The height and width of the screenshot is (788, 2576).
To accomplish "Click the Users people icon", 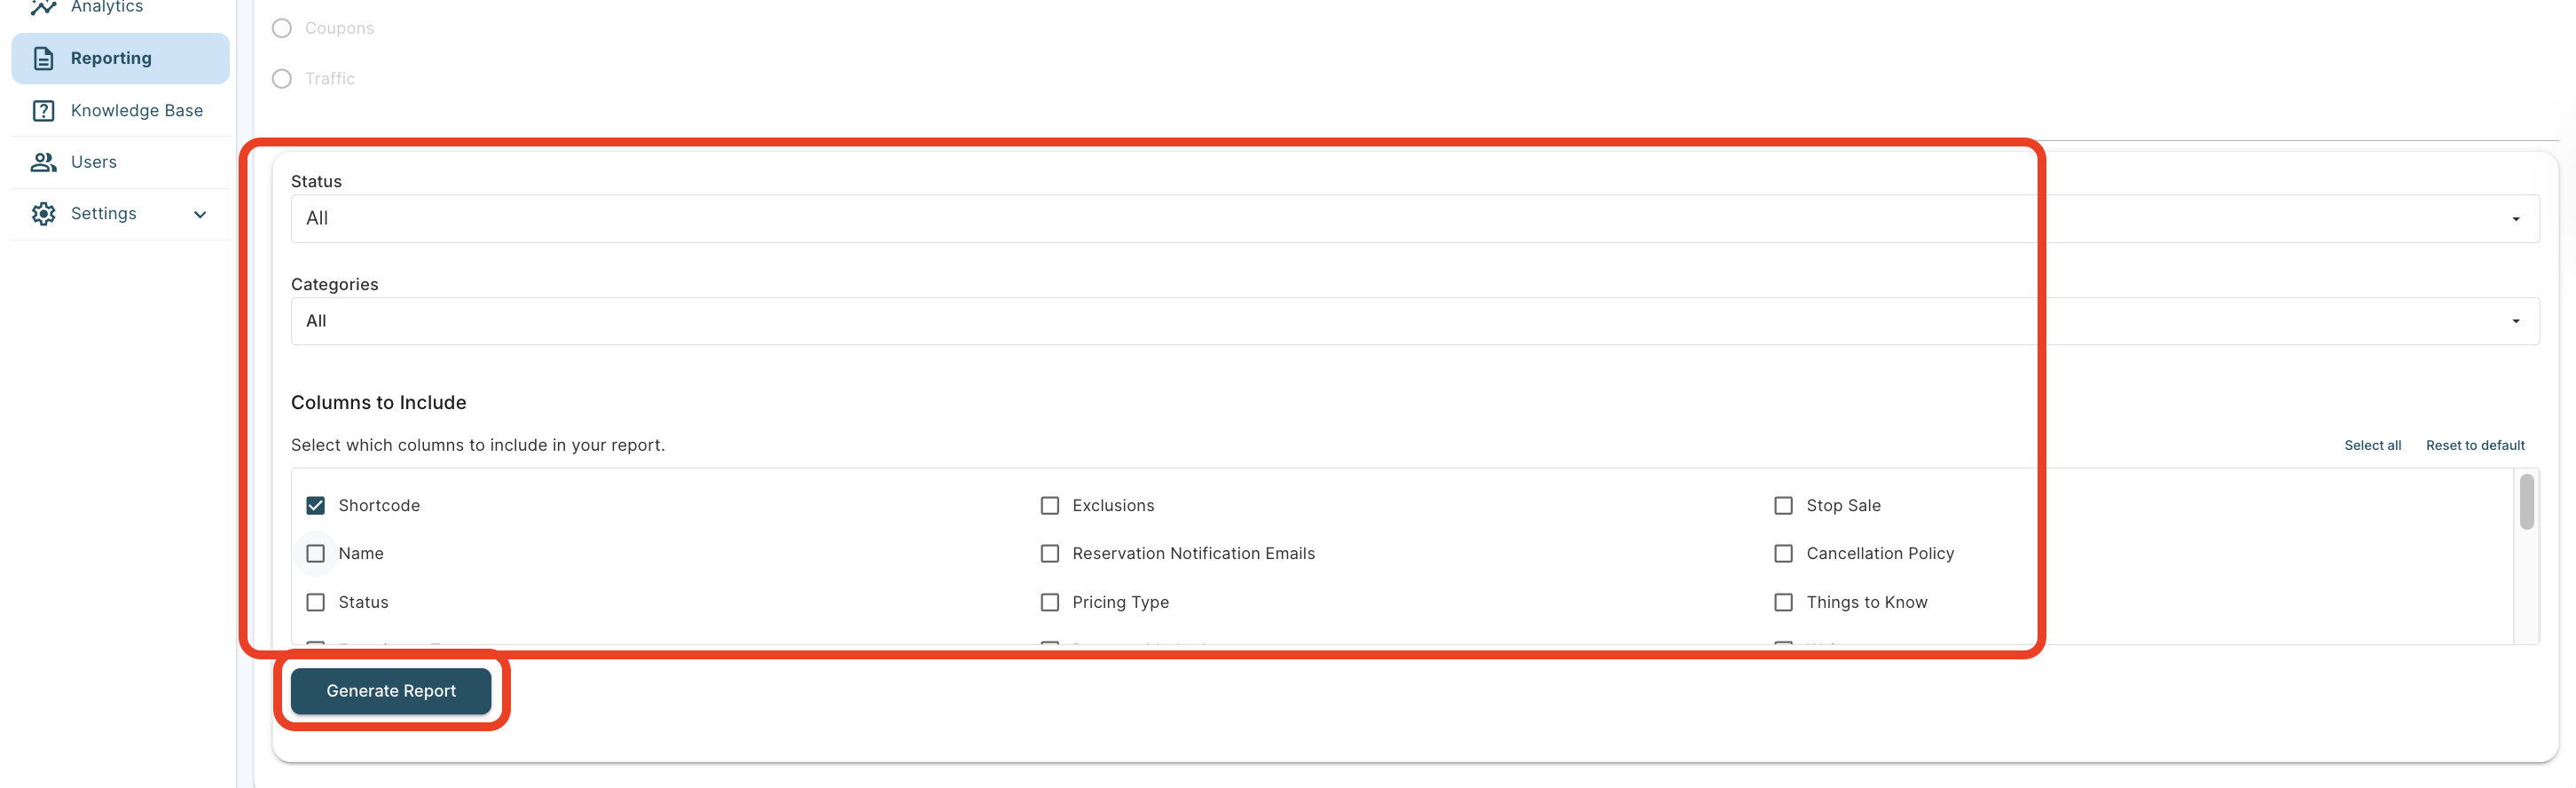I will click(x=43, y=162).
